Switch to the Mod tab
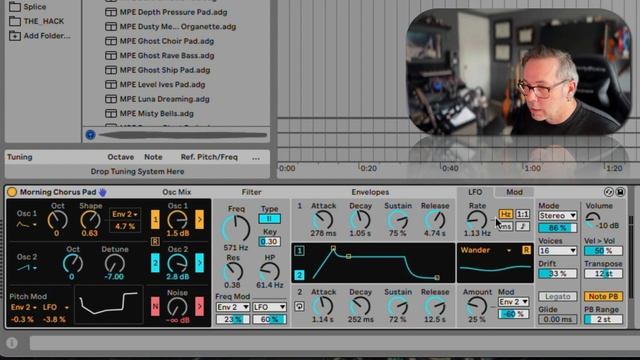 514,192
